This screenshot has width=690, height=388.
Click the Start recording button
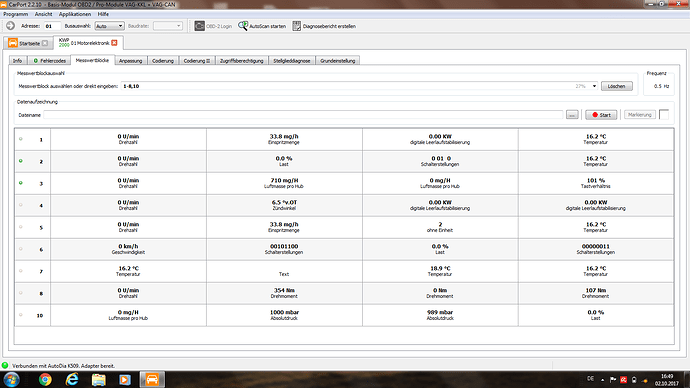(x=601, y=115)
